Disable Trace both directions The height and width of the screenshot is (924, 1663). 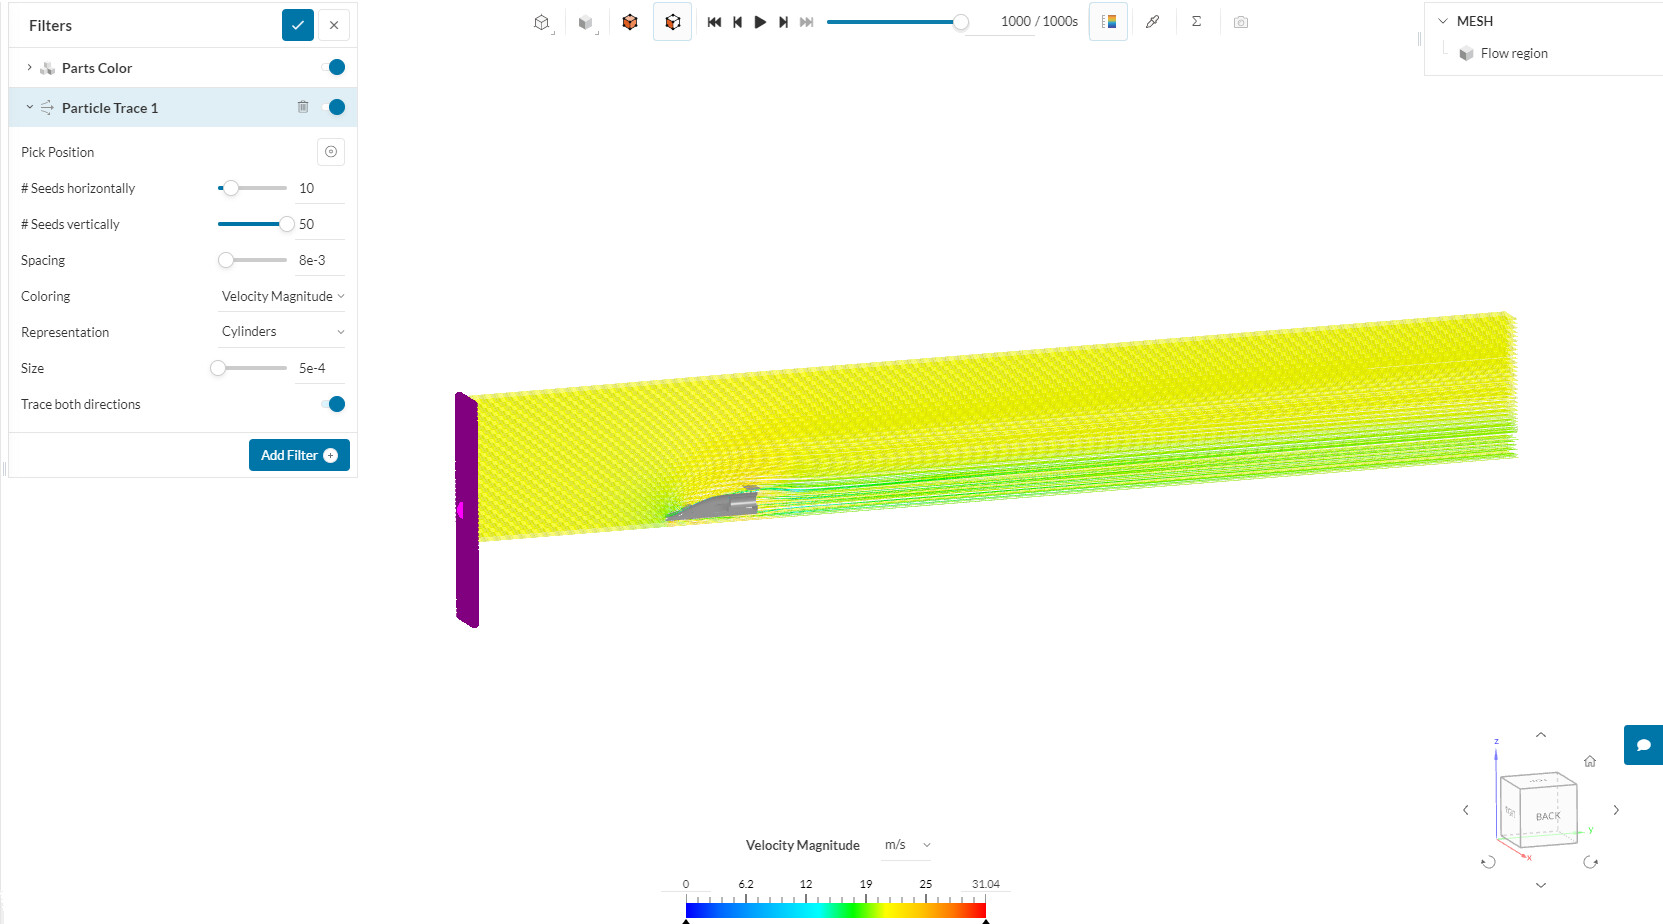(334, 404)
